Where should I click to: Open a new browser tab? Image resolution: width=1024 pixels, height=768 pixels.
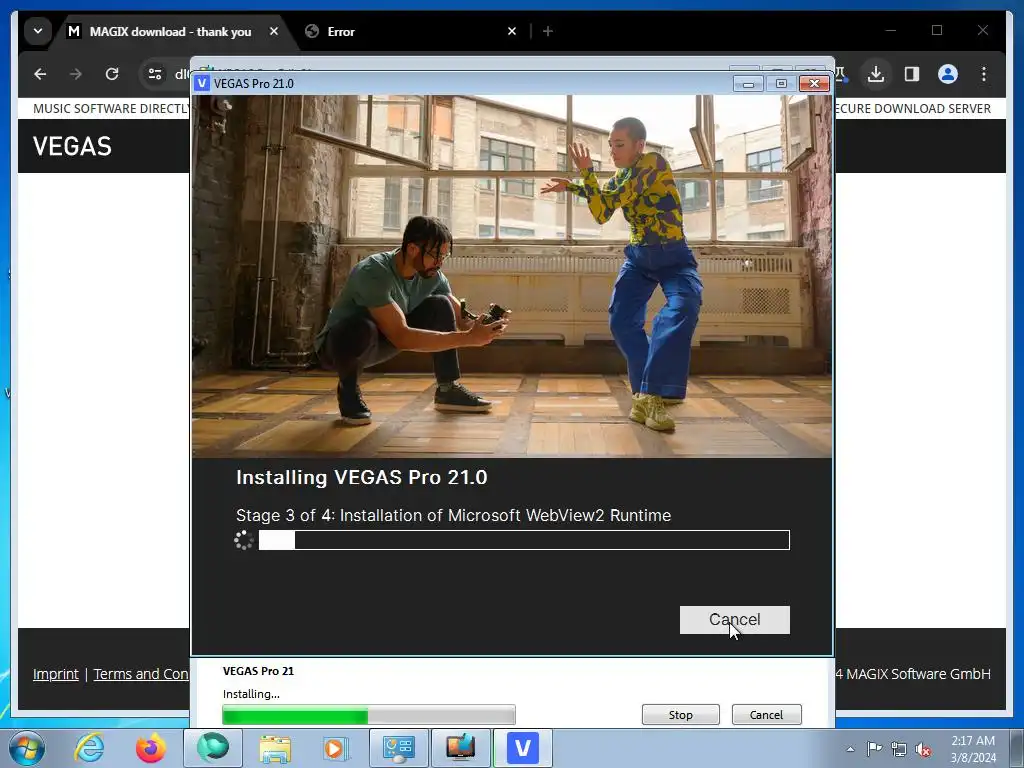coord(548,31)
